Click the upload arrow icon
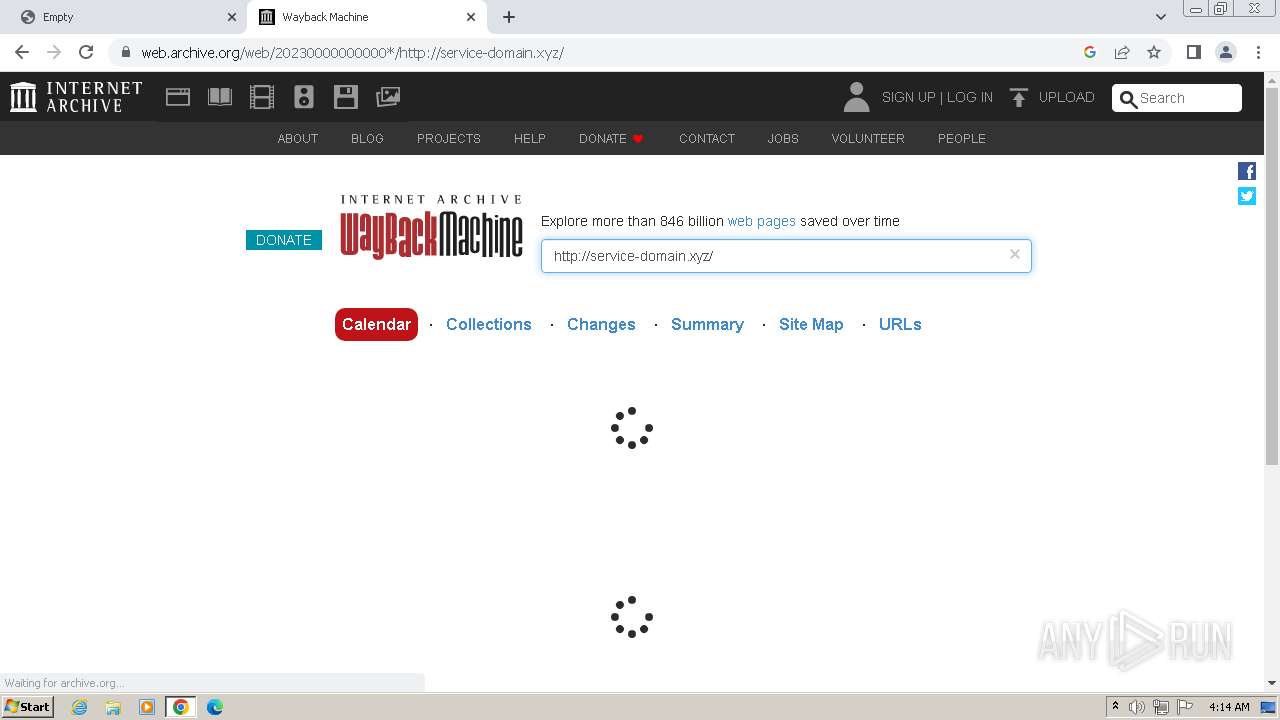 1018,97
